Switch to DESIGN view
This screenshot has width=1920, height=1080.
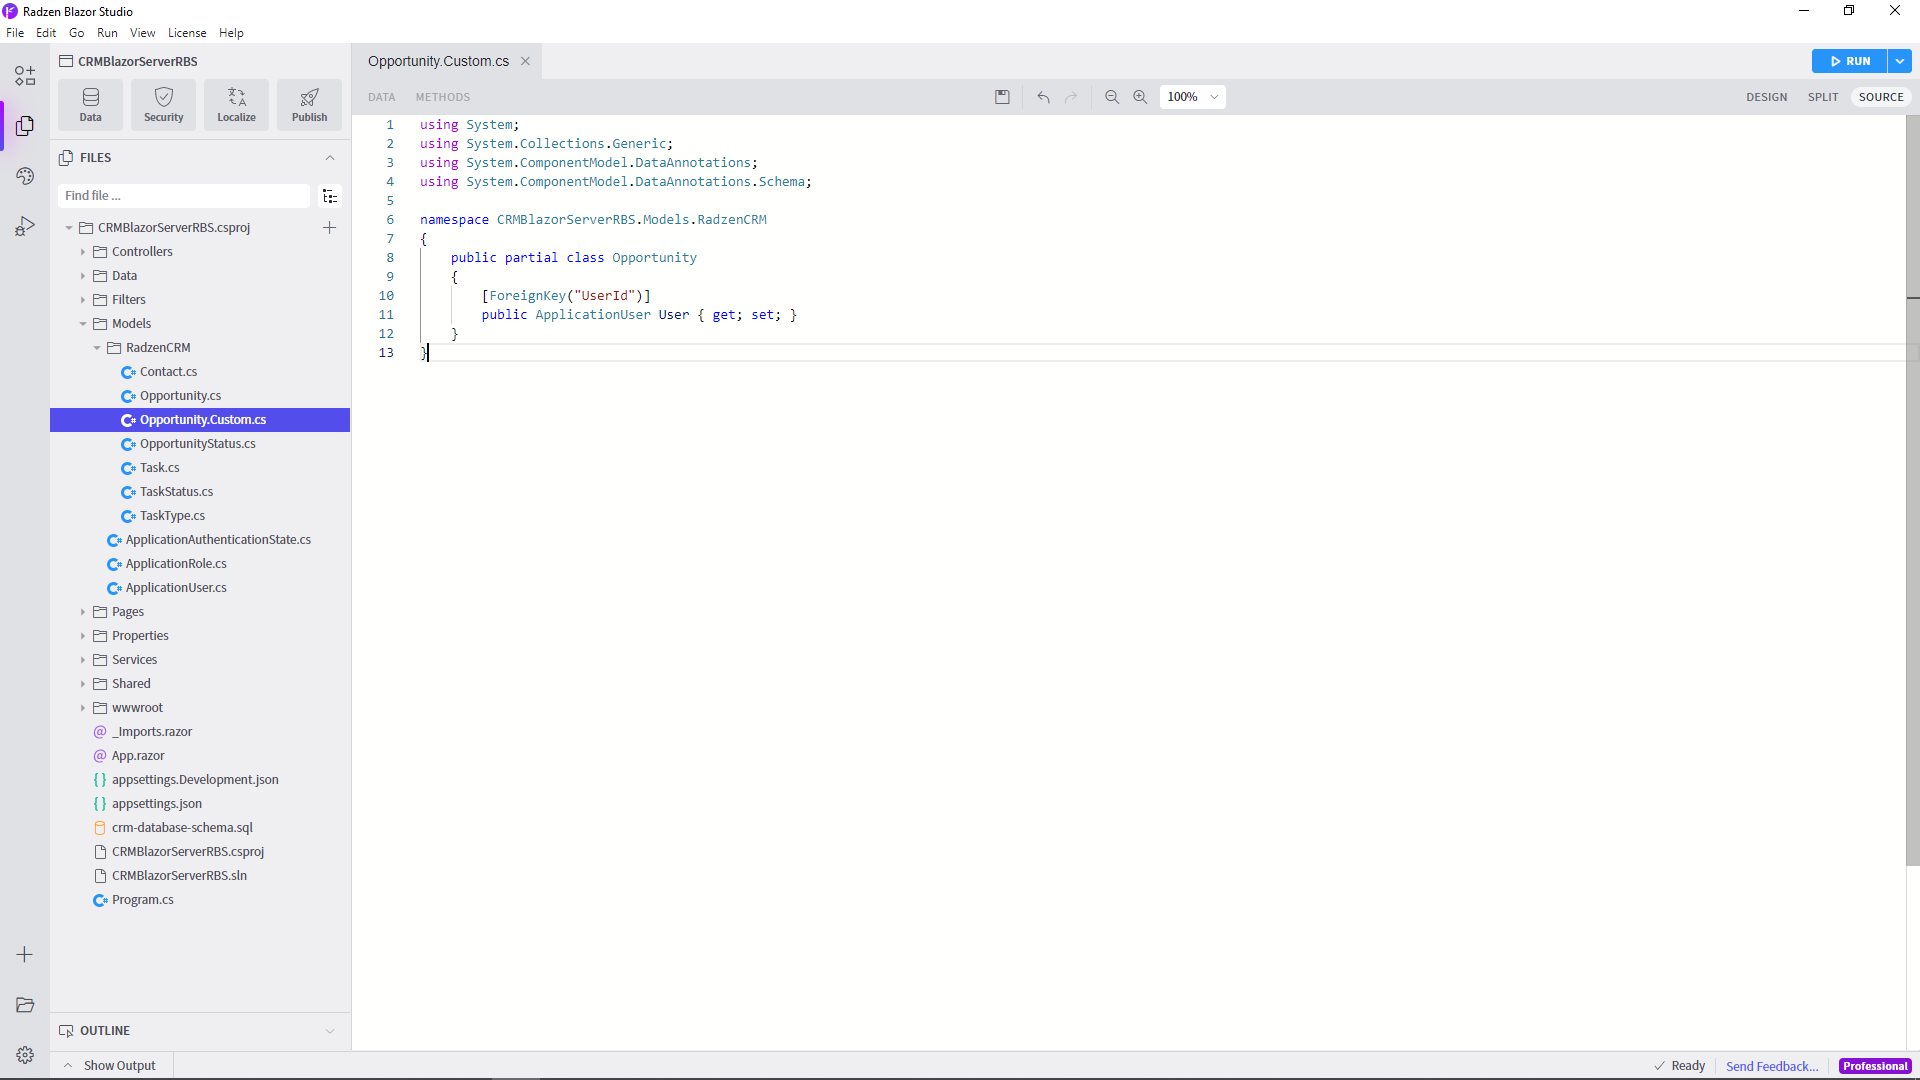click(x=1766, y=97)
